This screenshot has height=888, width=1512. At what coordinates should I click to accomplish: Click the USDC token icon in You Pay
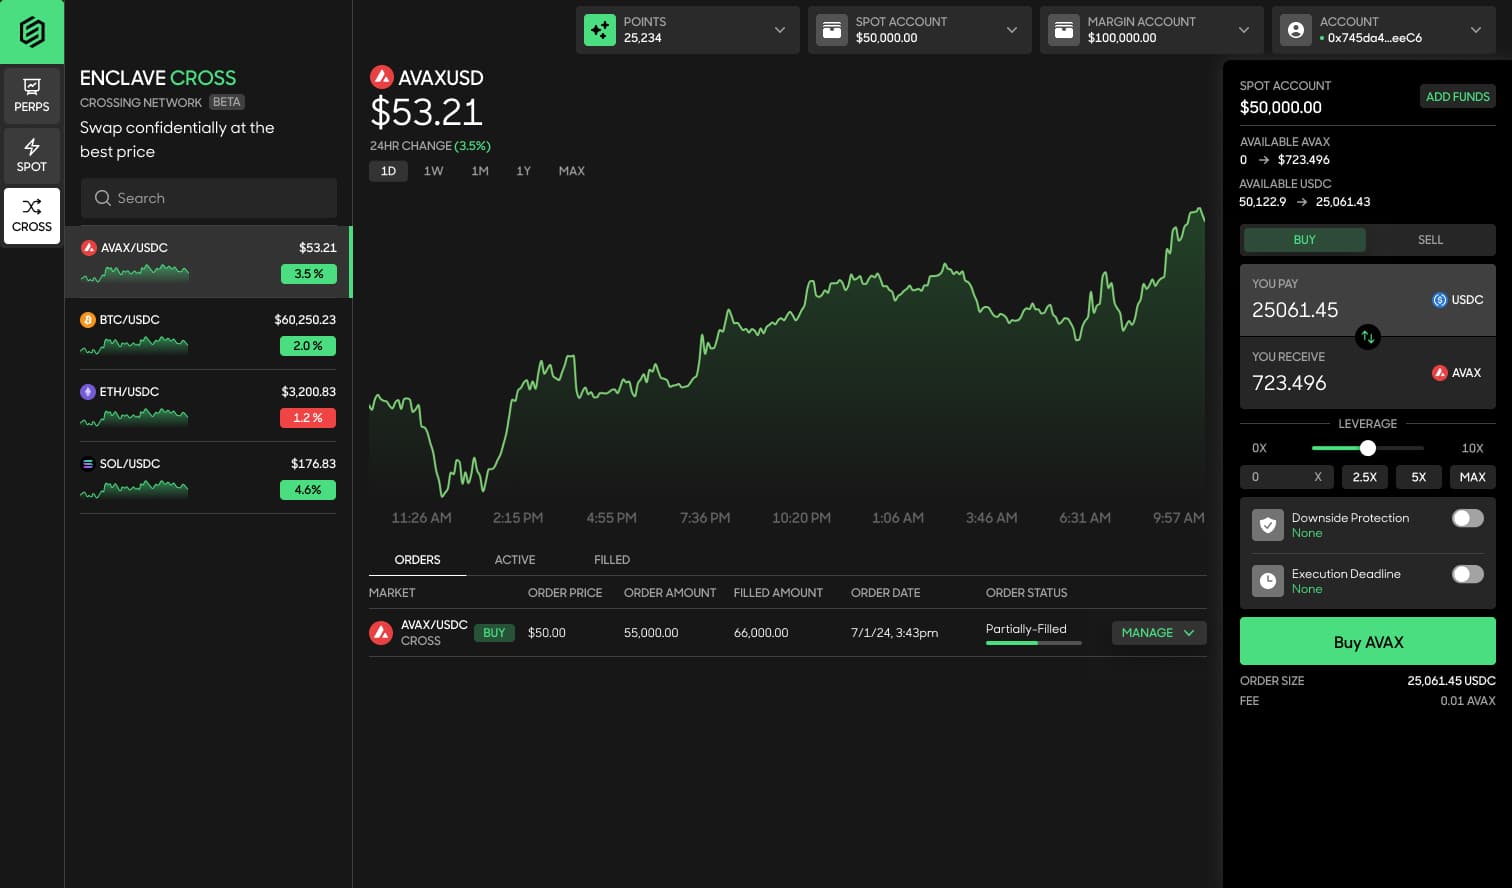pos(1440,300)
